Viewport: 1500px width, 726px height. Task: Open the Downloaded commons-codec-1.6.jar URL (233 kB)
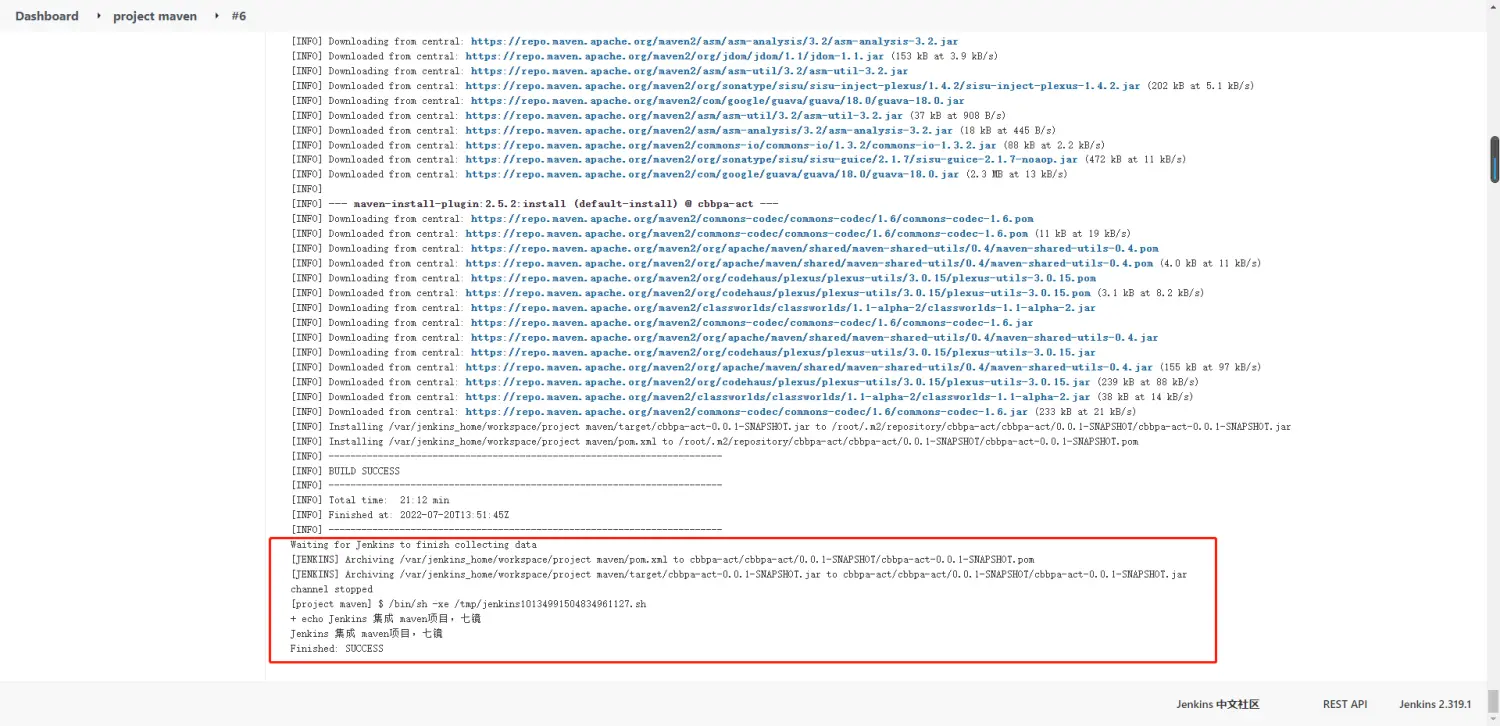[x=746, y=411]
